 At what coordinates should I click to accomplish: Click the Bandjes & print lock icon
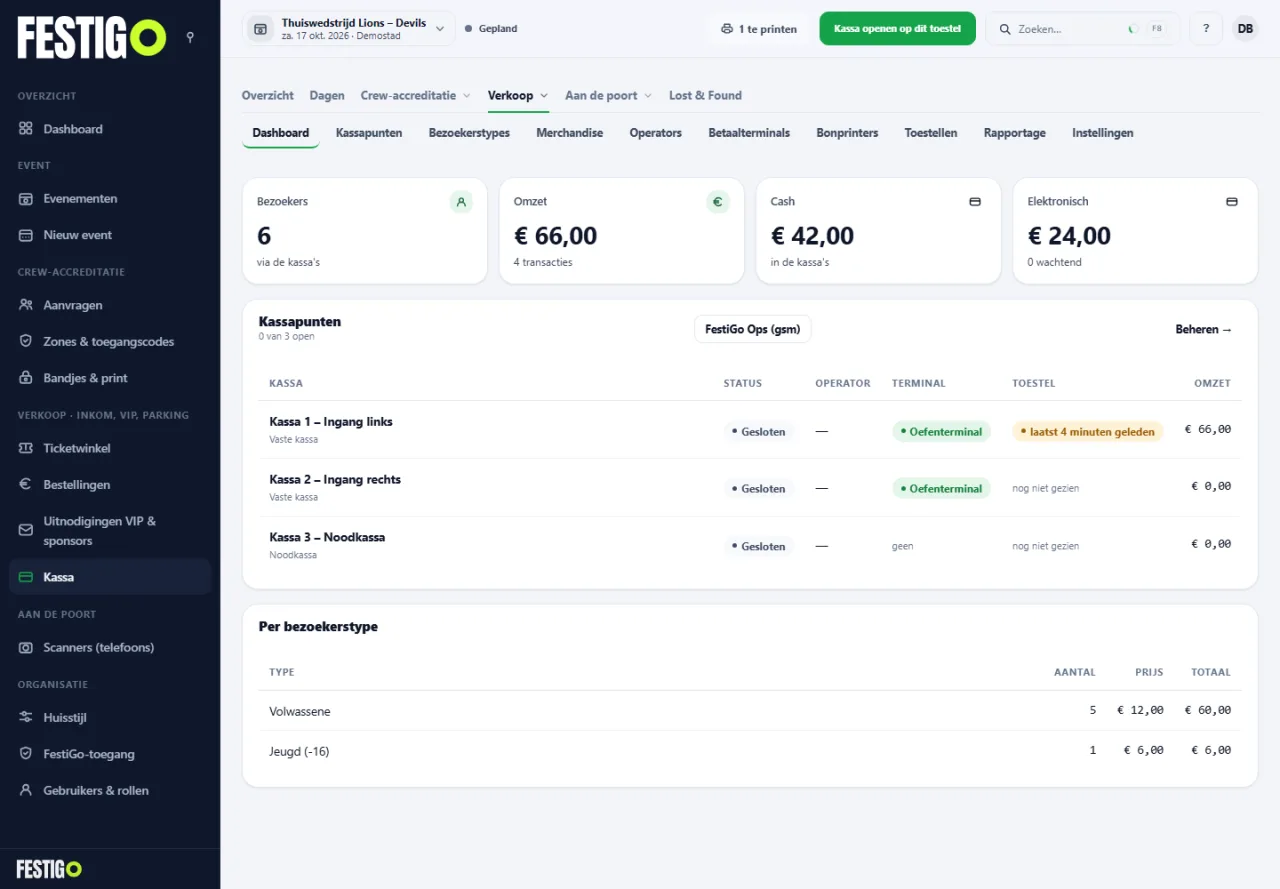(x=26, y=378)
